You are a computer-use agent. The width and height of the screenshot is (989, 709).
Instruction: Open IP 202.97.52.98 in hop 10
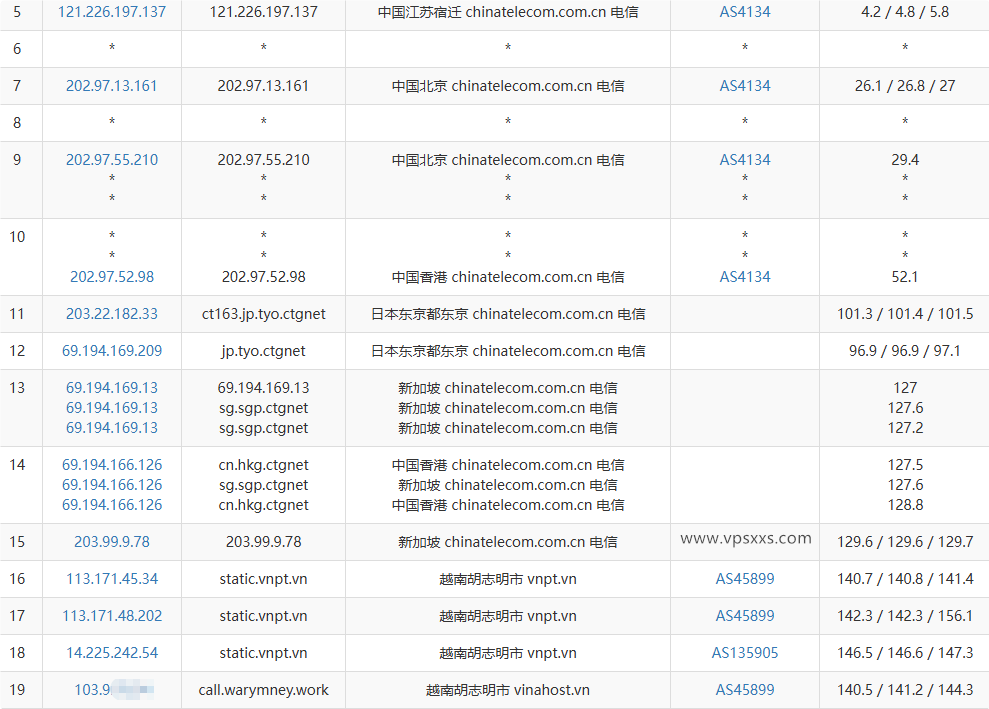111,277
